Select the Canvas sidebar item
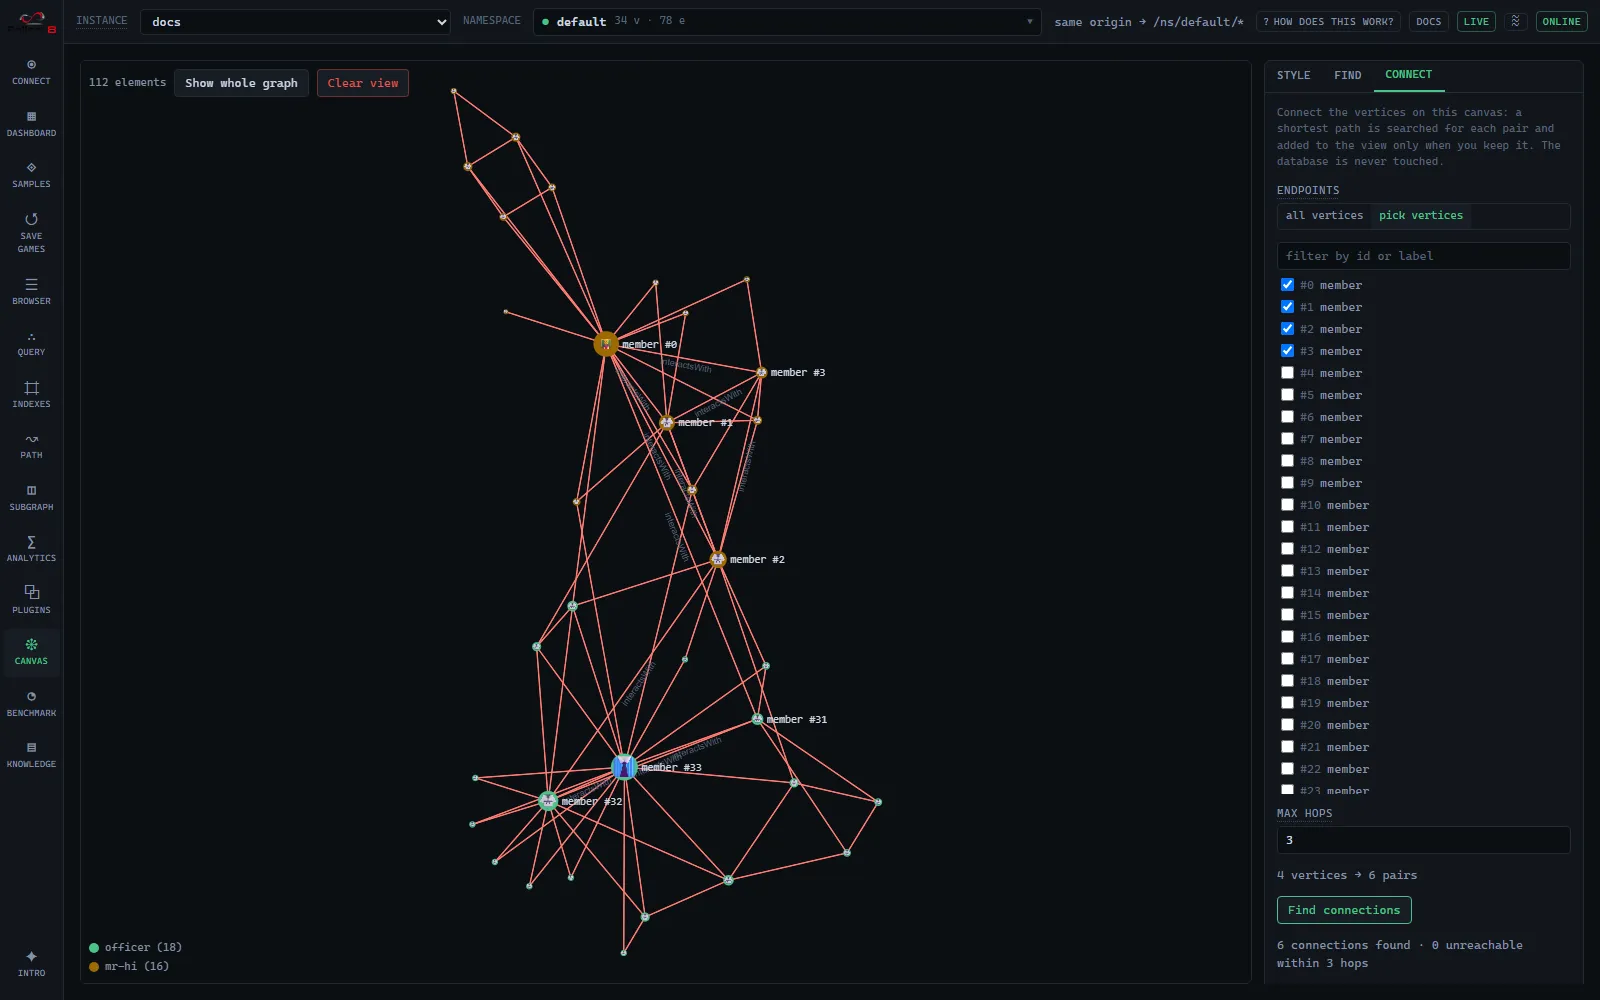The image size is (1600, 1000). click(x=31, y=652)
